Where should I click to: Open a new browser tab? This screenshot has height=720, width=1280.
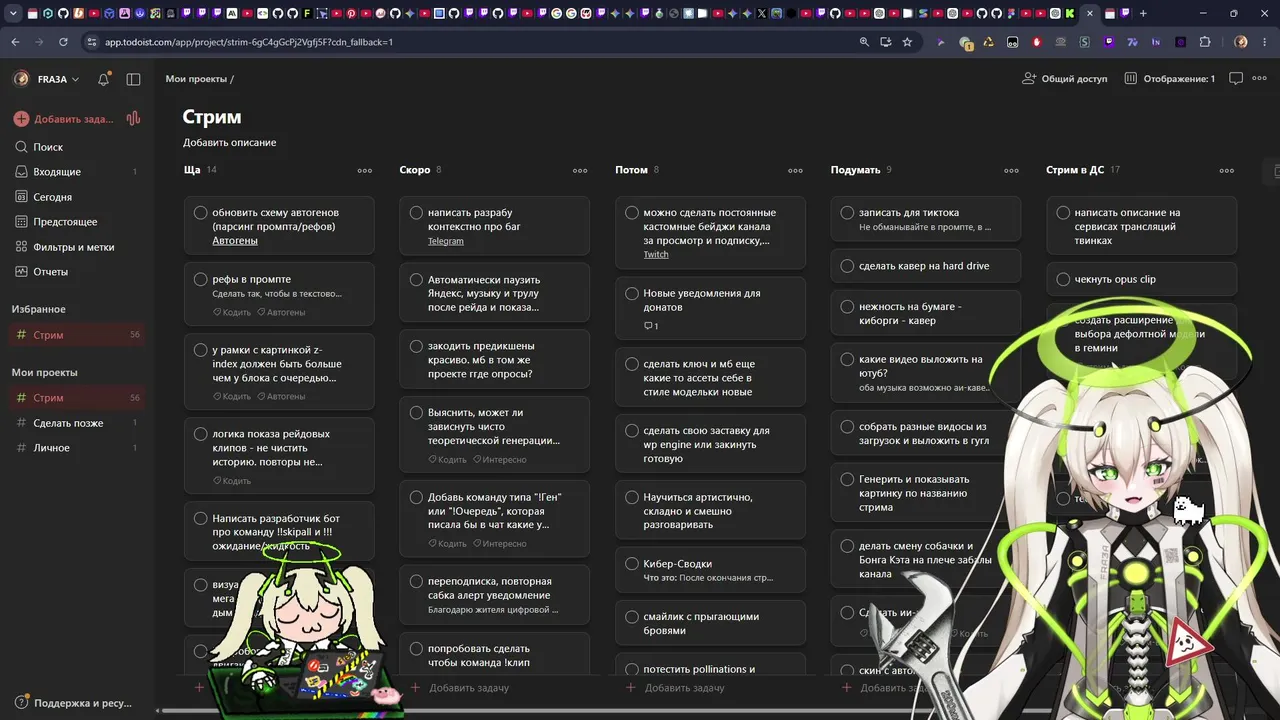[x=1143, y=14]
